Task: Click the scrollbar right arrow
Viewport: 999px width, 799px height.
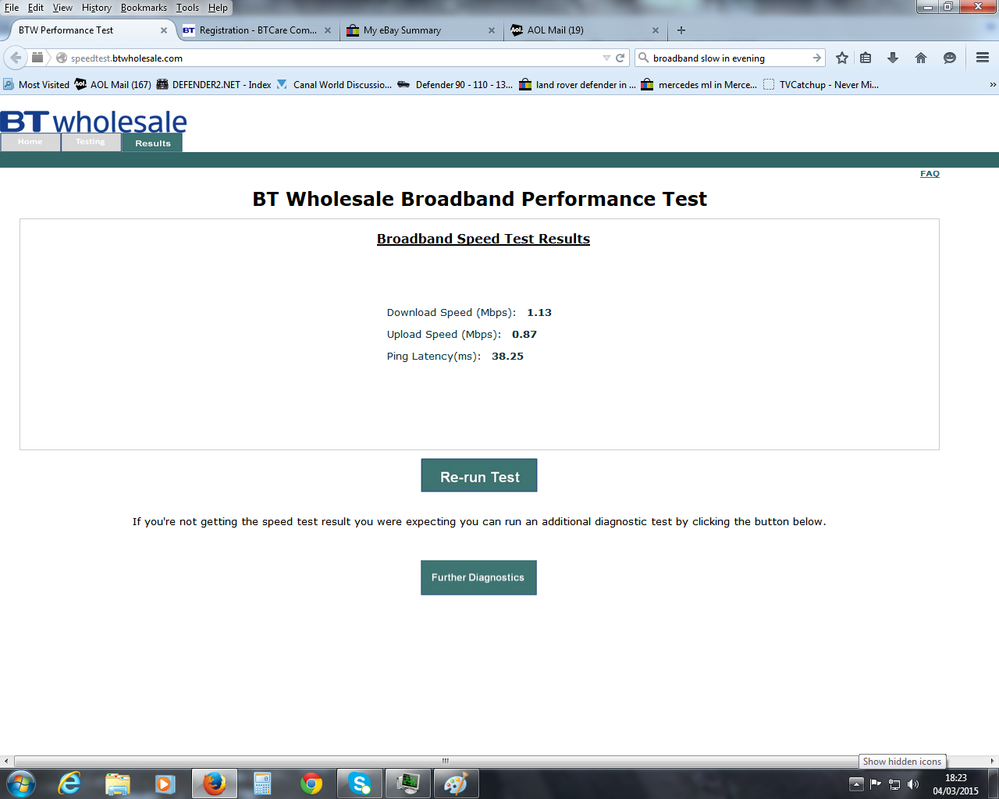Action: click(992, 761)
